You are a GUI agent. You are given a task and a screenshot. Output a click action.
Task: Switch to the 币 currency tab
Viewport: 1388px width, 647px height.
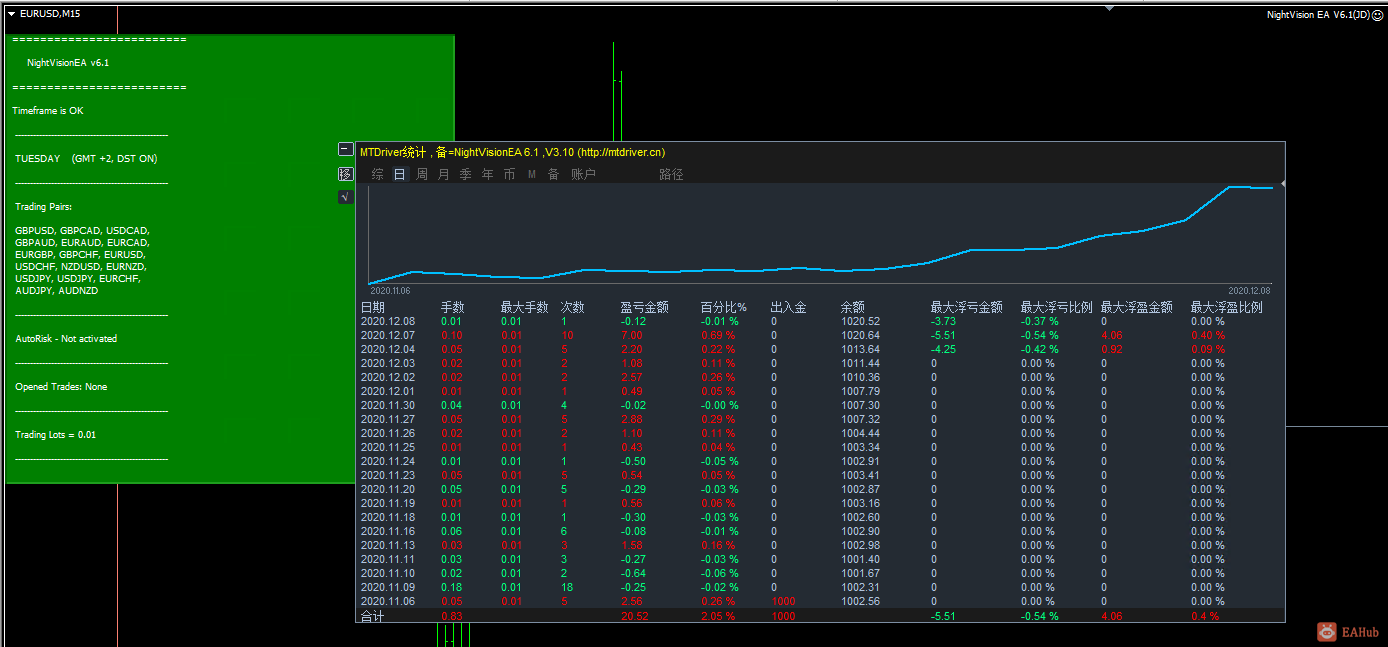pos(510,175)
